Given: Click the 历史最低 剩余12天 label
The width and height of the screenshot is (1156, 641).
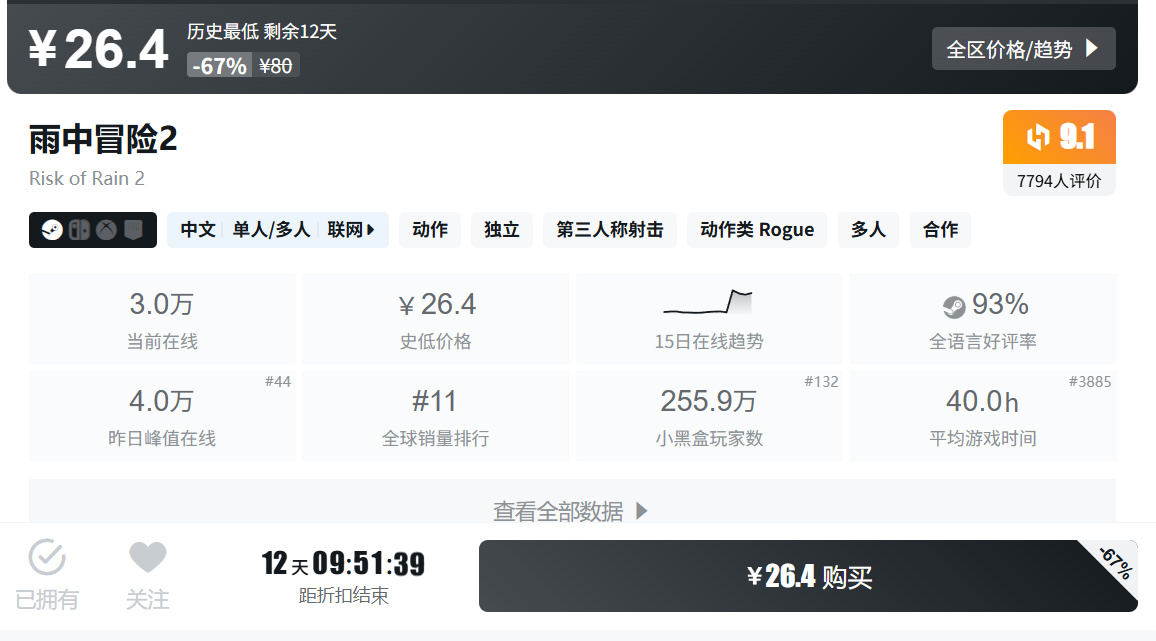Looking at the screenshot, I should coord(262,32).
